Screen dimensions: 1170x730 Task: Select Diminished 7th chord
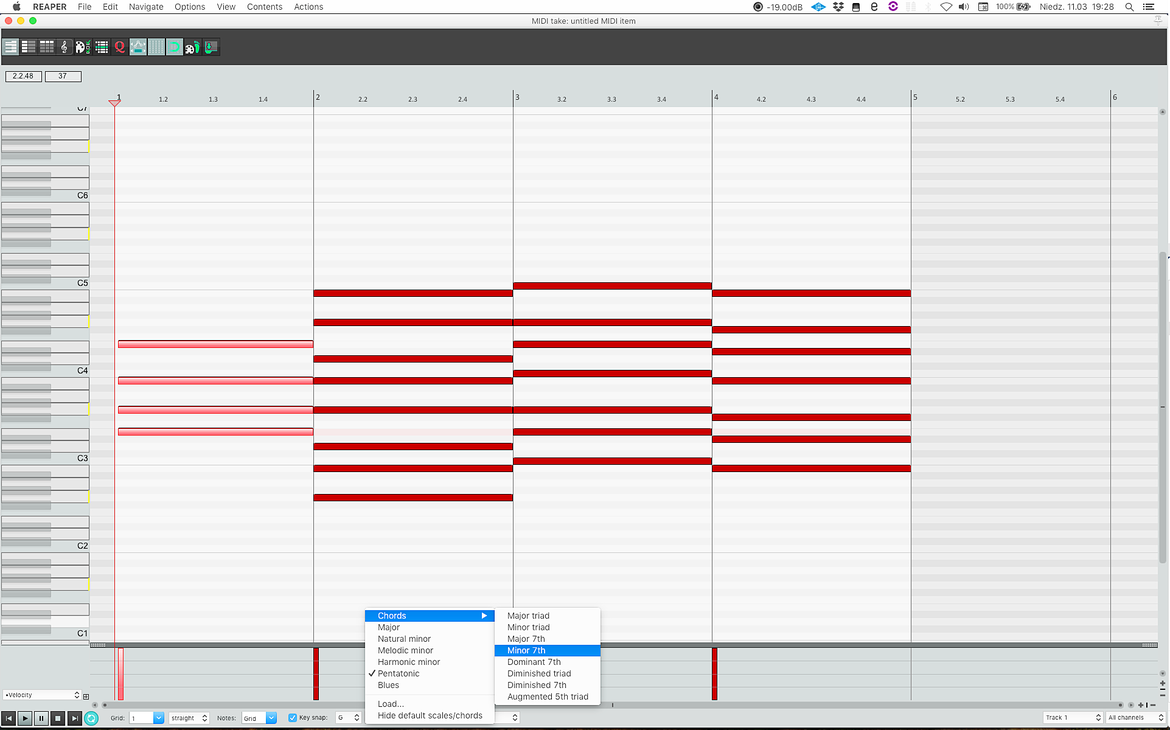(x=547, y=685)
